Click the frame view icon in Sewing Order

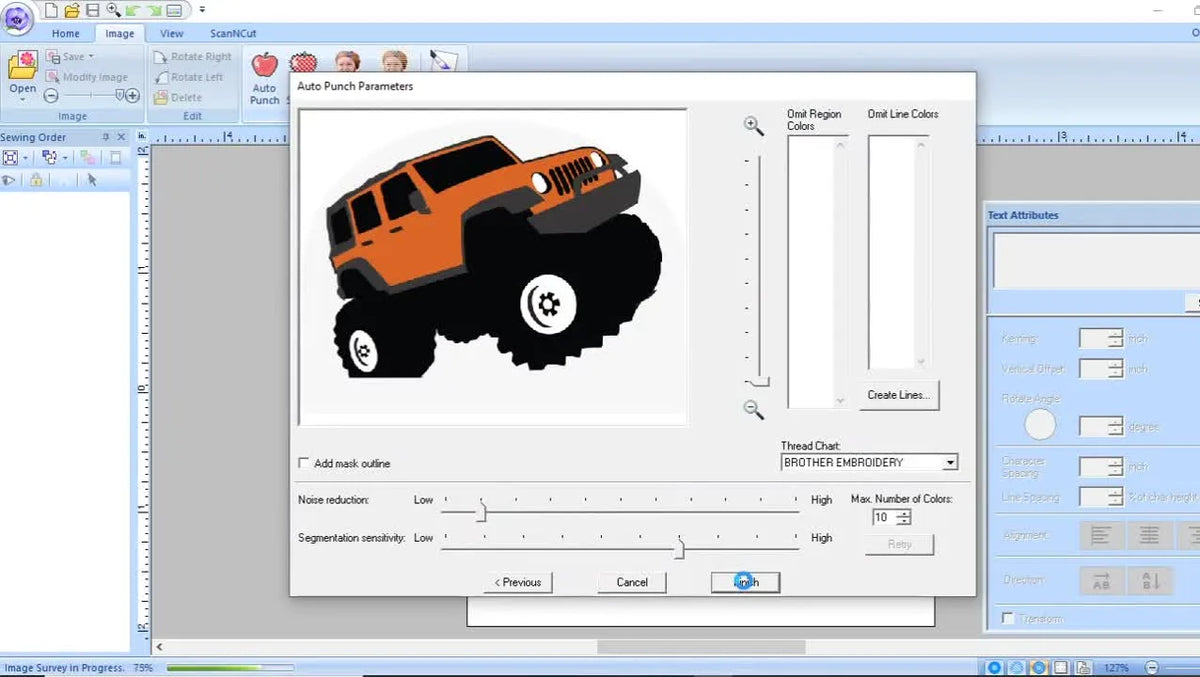point(10,157)
